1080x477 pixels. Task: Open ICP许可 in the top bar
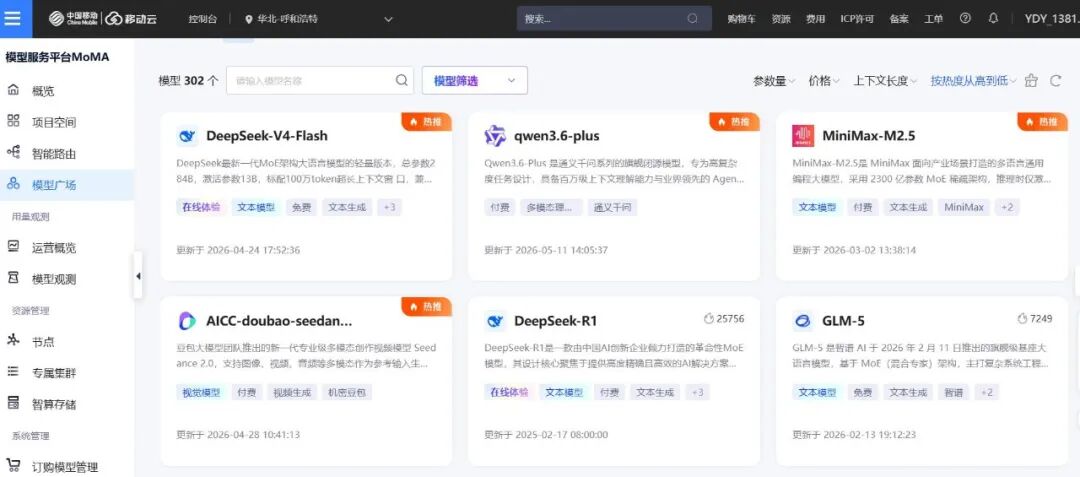[x=857, y=19]
